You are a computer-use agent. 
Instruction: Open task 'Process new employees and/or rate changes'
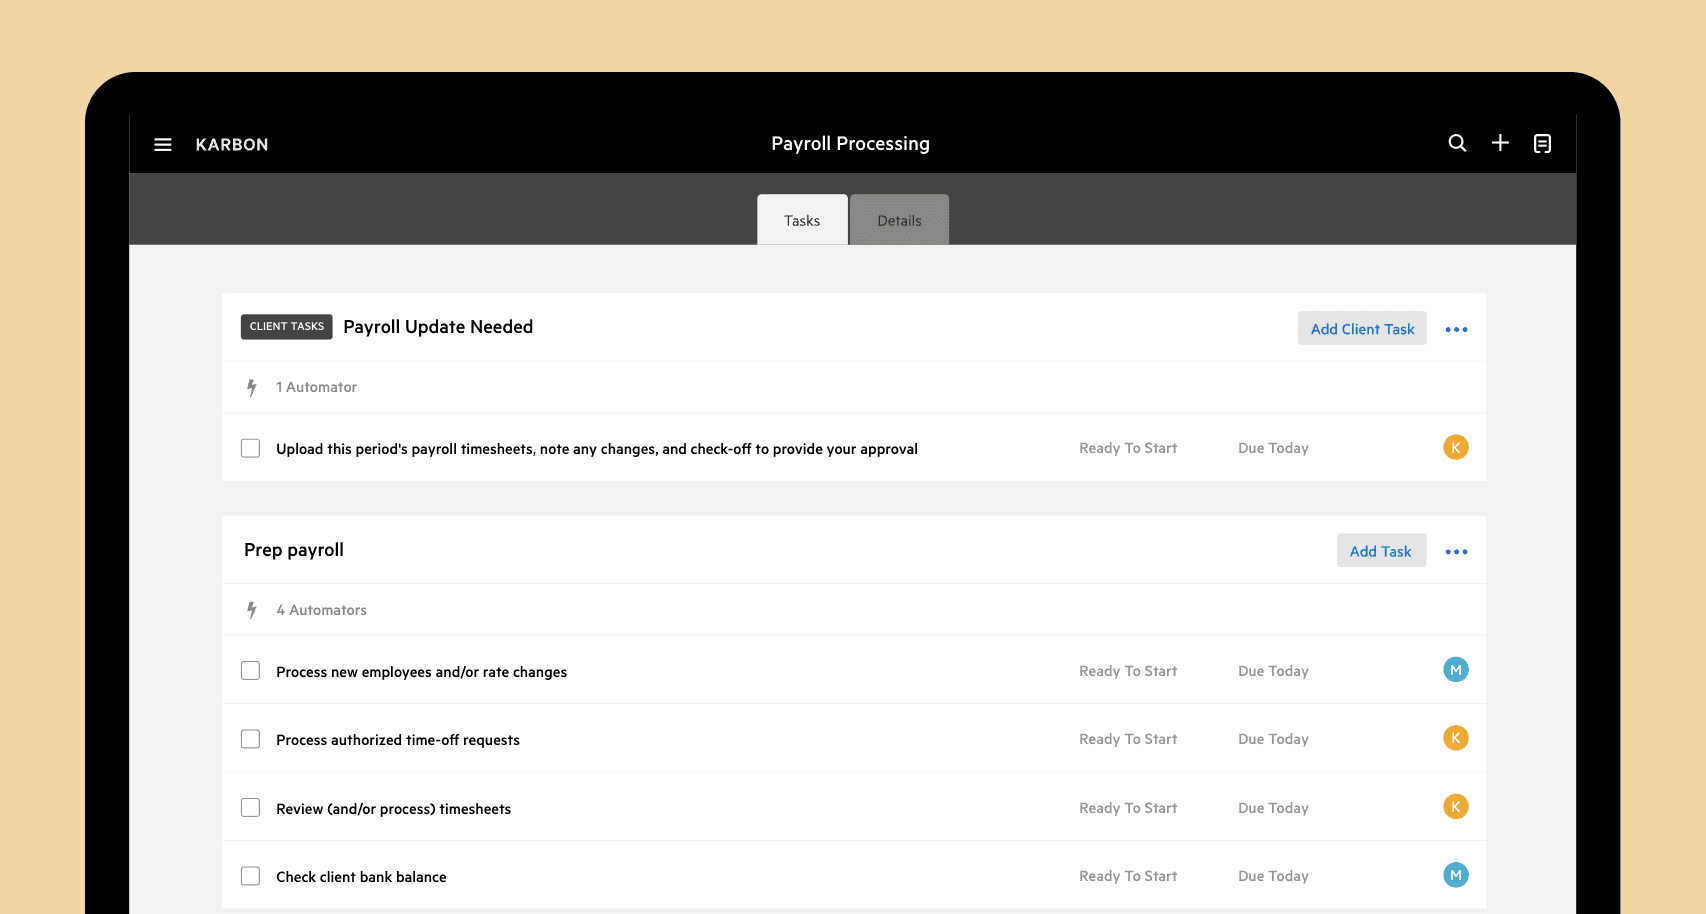pos(421,672)
